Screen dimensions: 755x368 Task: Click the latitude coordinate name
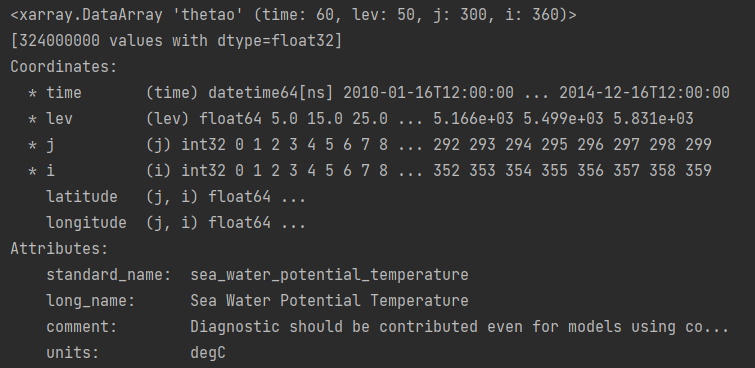pyautogui.click(x=82, y=197)
